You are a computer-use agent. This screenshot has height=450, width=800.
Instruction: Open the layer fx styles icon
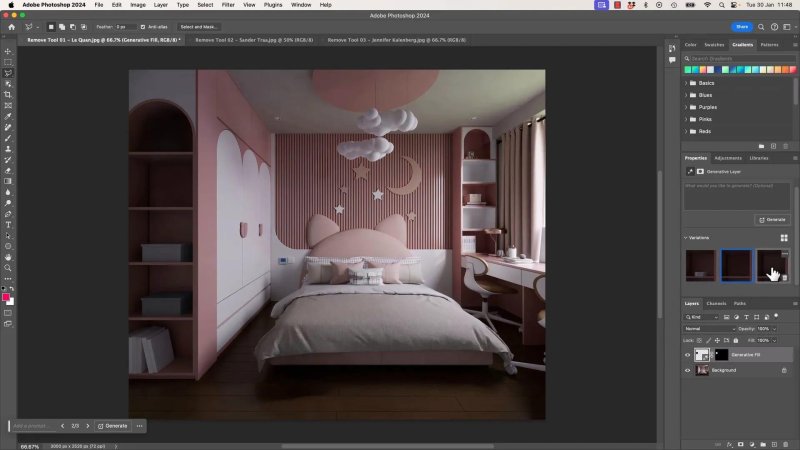[x=729, y=444]
